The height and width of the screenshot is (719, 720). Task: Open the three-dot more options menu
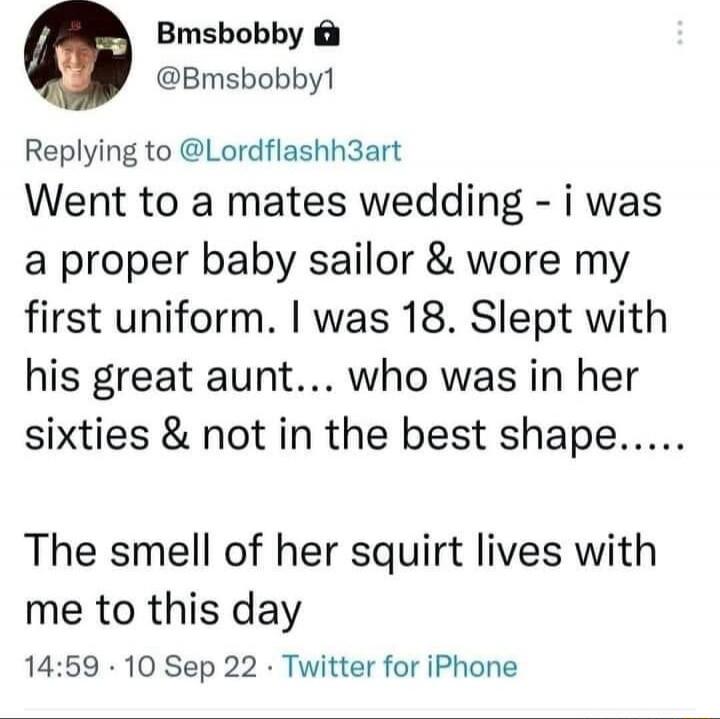point(681,33)
